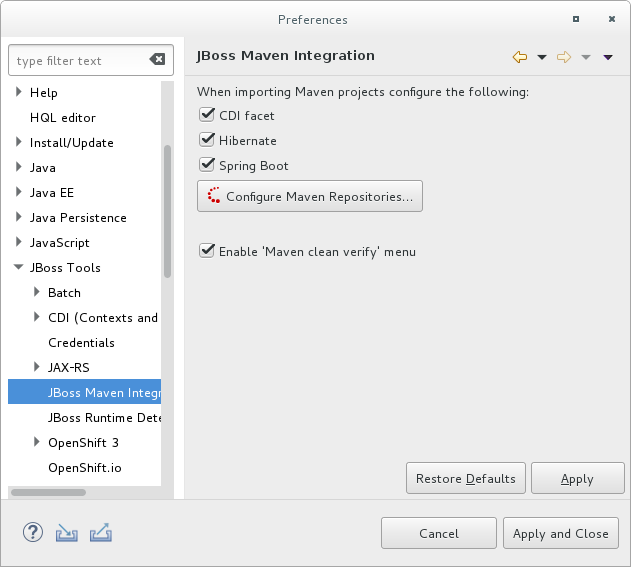Maximize the Preferences dialog window
631x567 pixels.
576,19
